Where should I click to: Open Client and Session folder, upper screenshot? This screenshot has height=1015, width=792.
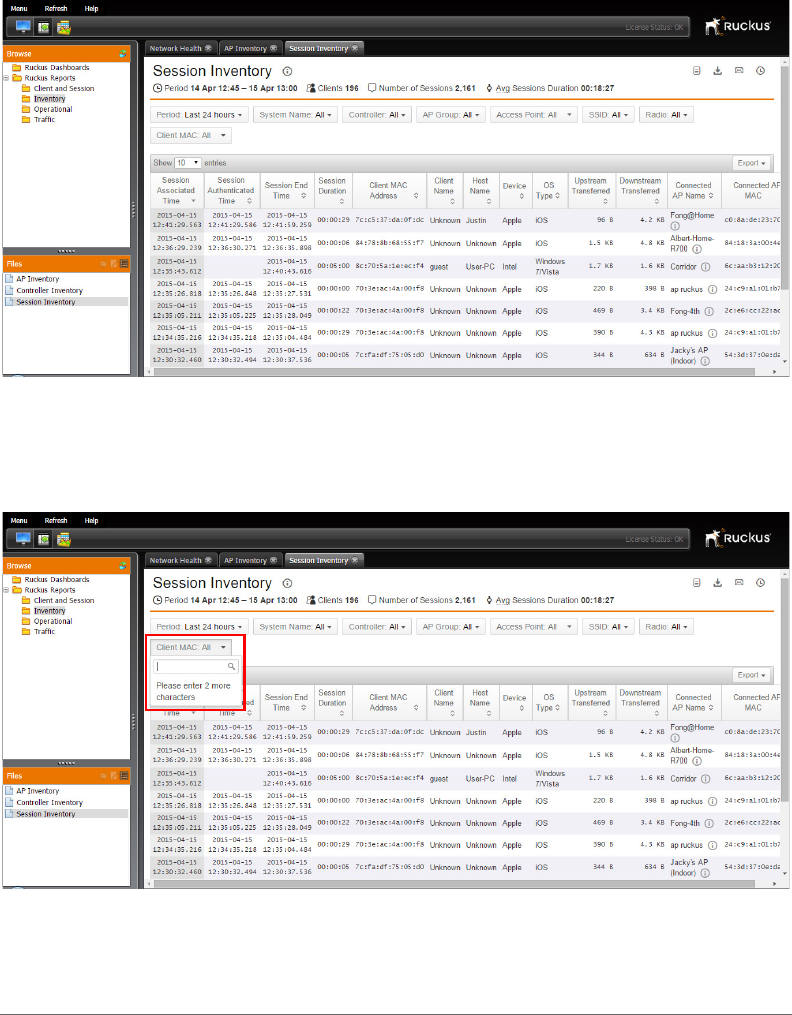click(x=64, y=88)
